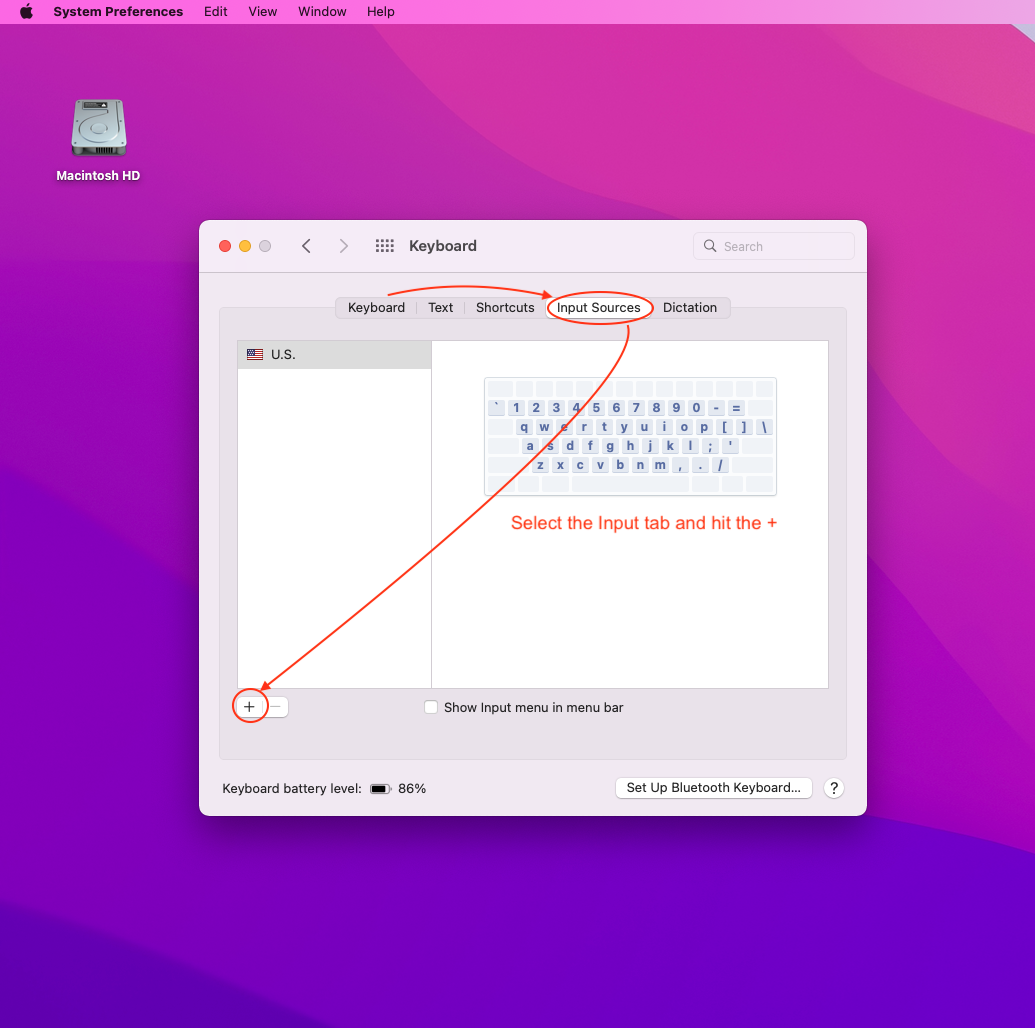
Task: Click the Keyboard window title
Action: click(x=443, y=246)
